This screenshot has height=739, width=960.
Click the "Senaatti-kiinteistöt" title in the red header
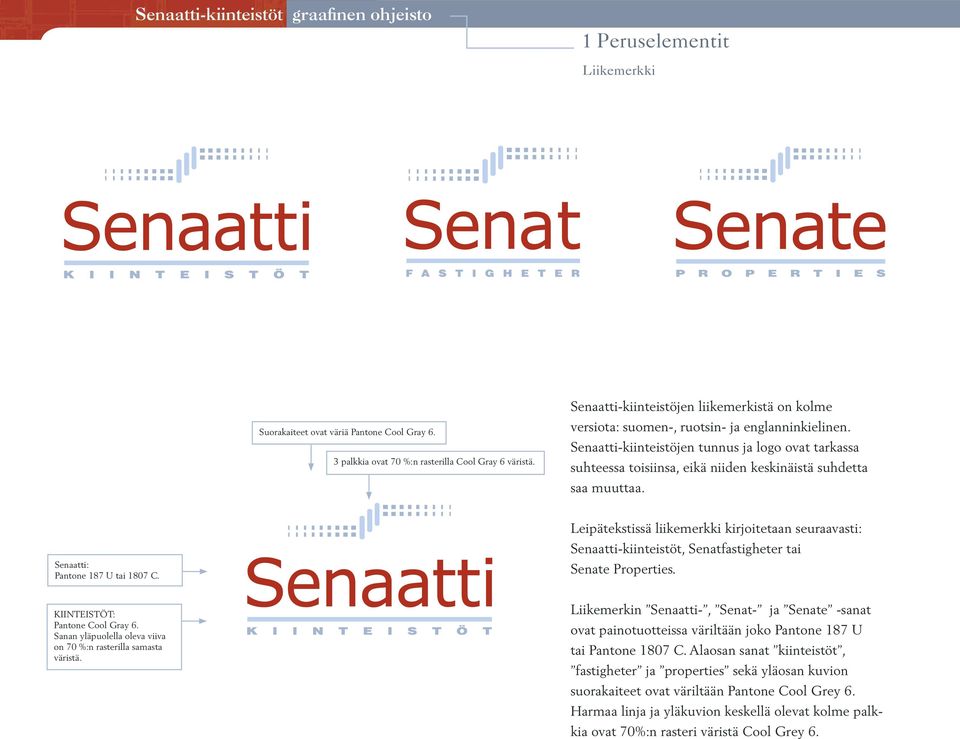(x=209, y=14)
